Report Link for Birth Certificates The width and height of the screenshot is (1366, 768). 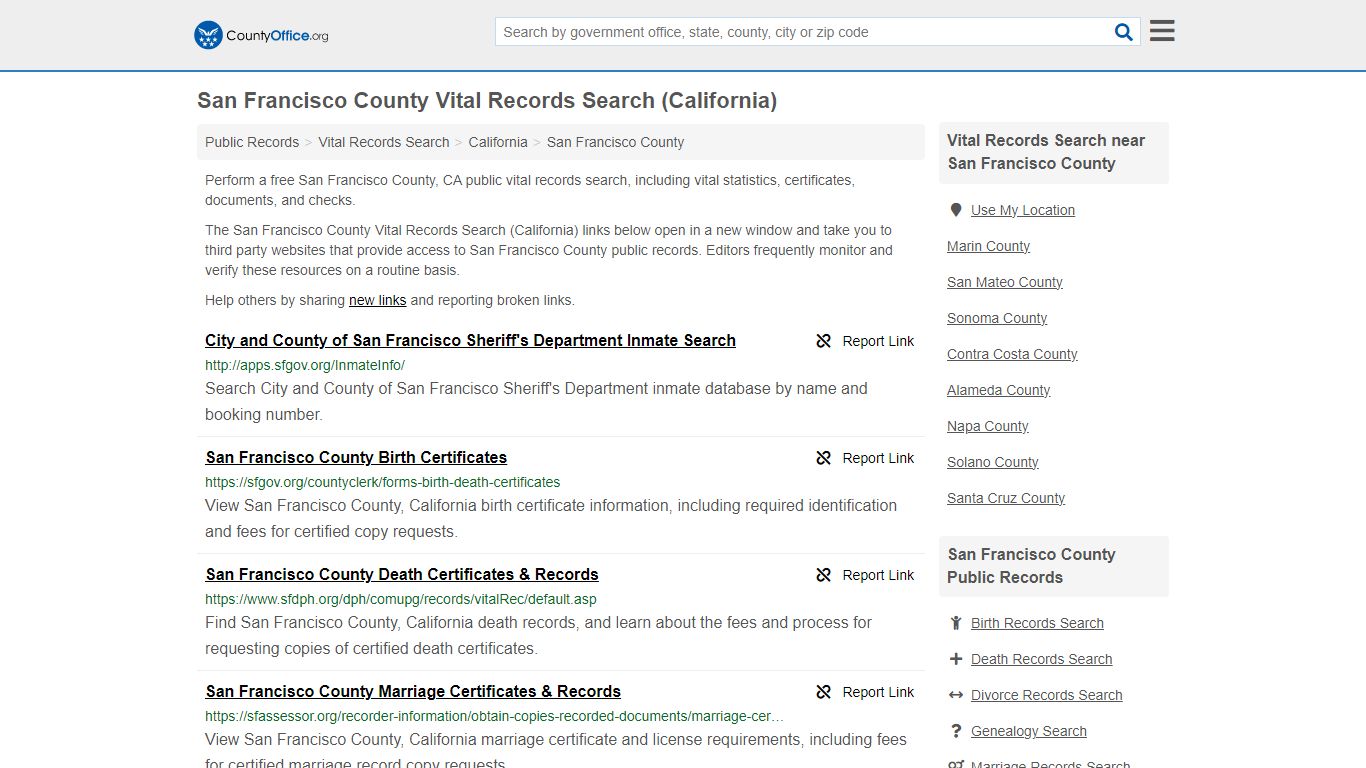tap(878, 458)
